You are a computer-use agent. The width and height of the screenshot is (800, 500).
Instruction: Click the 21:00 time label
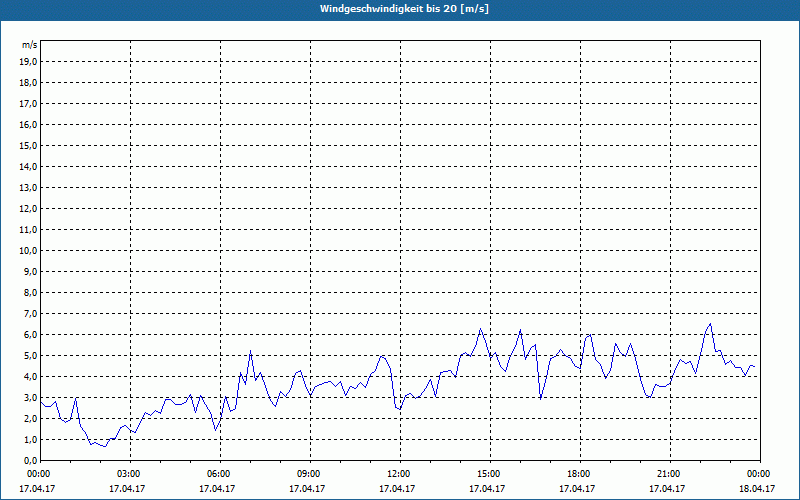pos(670,474)
